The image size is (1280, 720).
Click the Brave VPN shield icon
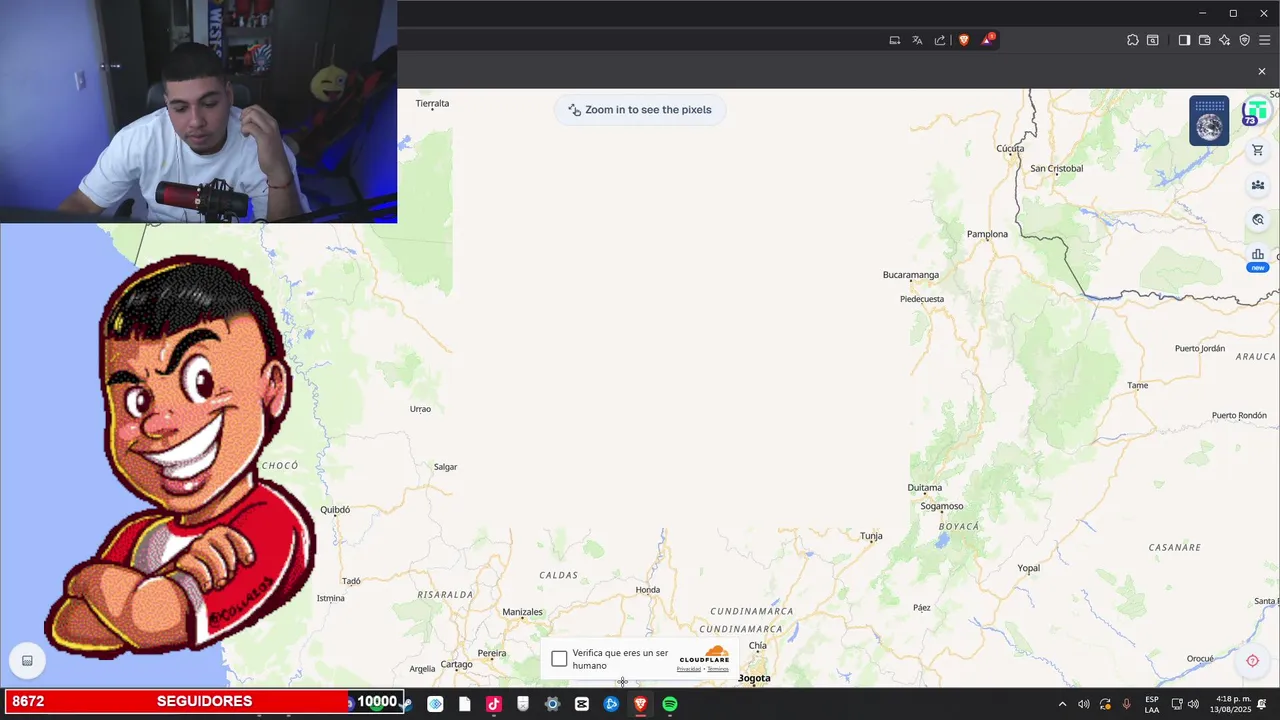click(x=1244, y=40)
